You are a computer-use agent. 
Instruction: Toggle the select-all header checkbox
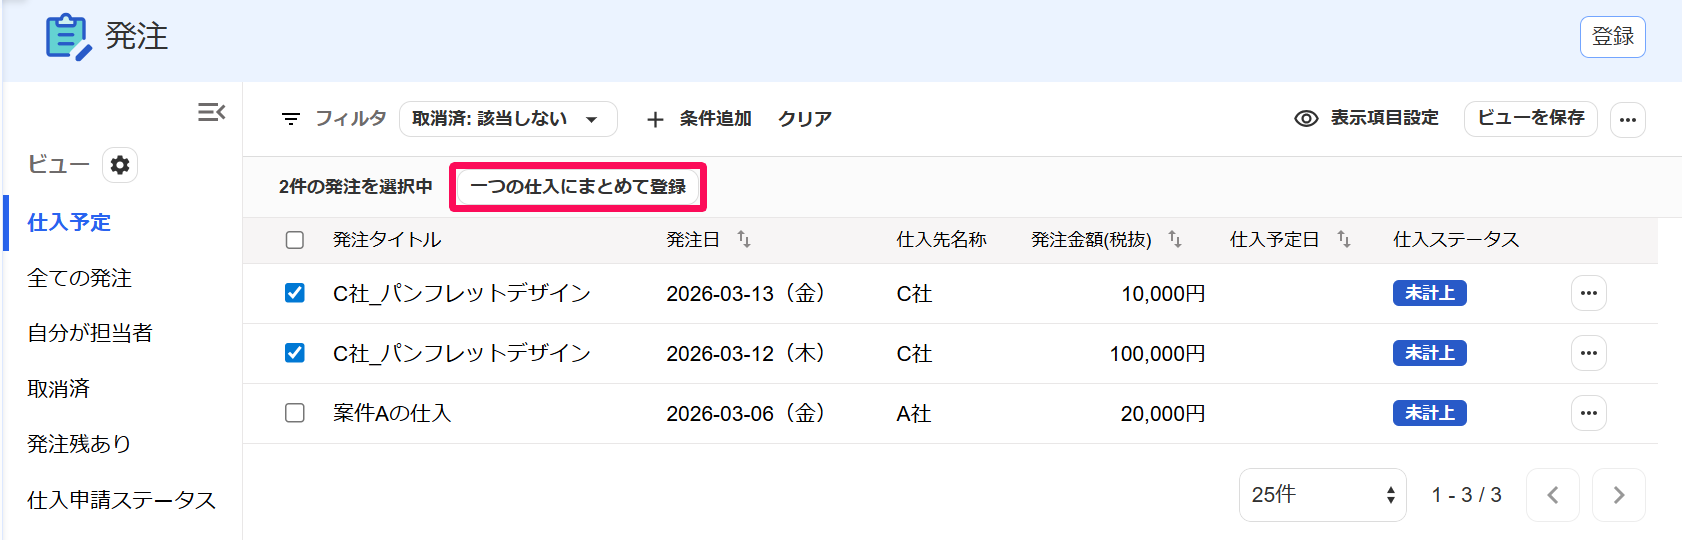click(x=295, y=240)
